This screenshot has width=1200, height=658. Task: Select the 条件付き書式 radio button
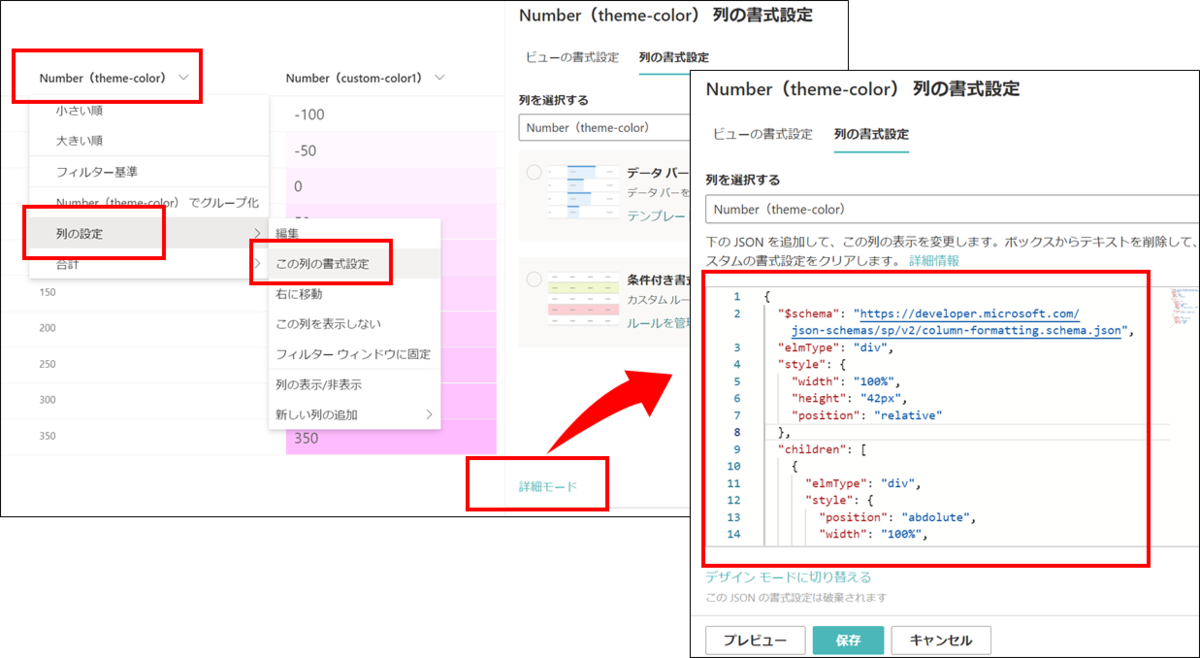[x=533, y=279]
